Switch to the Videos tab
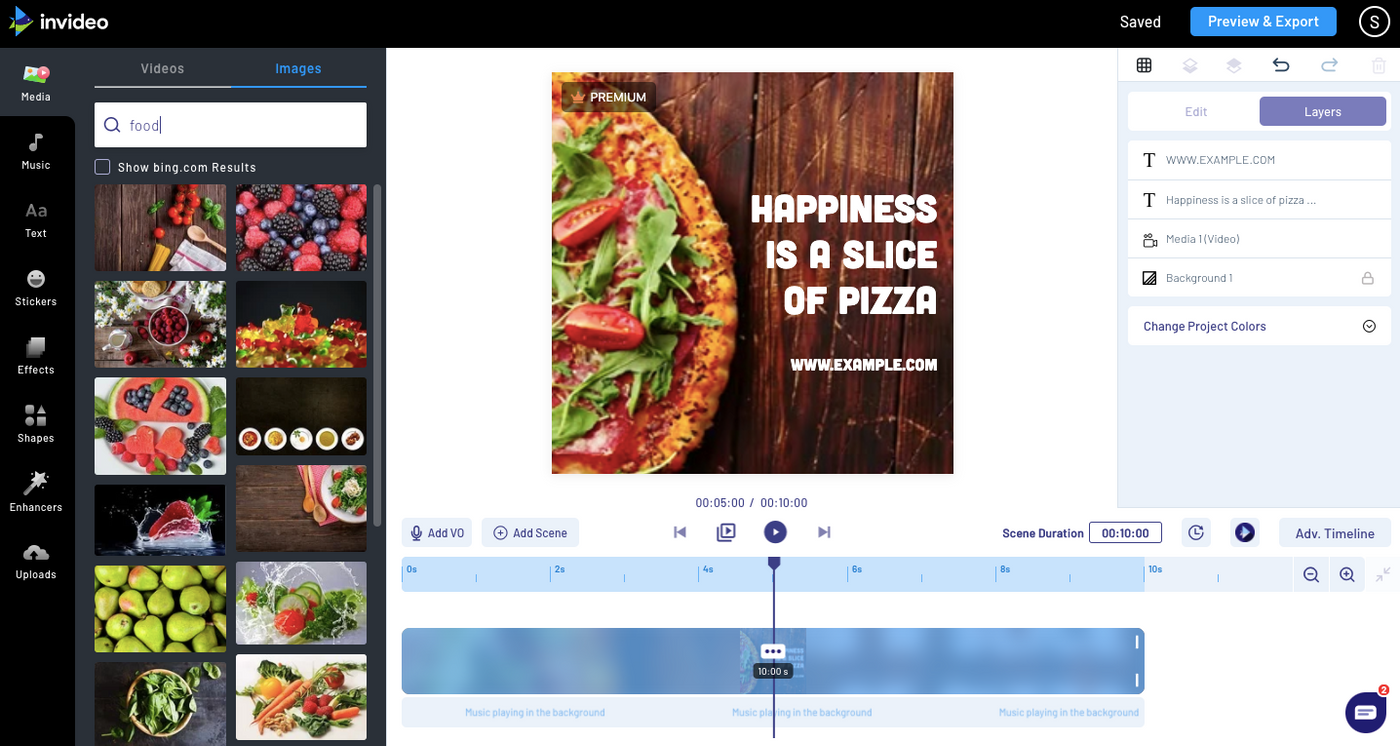The height and width of the screenshot is (746, 1400). (x=163, y=68)
